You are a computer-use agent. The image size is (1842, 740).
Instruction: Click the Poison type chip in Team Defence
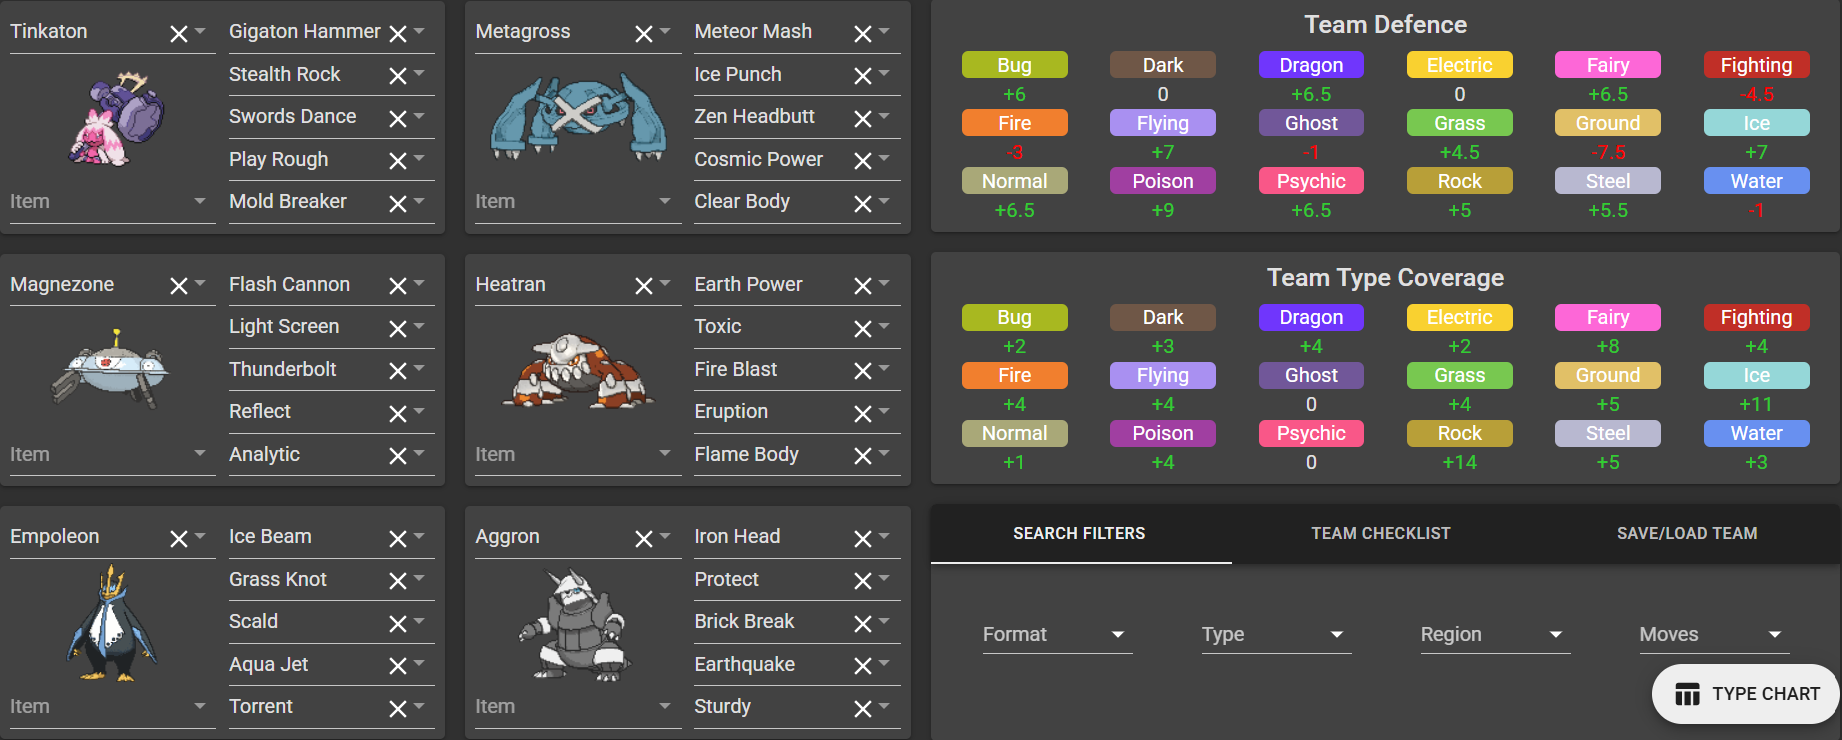click(1163, 181)
